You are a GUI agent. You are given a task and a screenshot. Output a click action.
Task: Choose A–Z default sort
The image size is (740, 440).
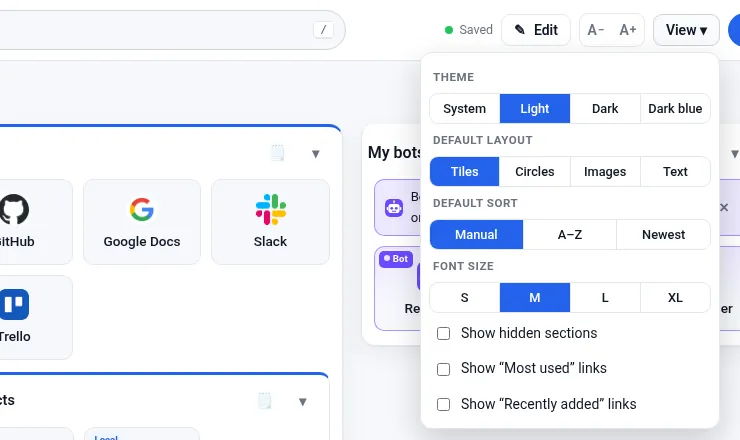570,235
